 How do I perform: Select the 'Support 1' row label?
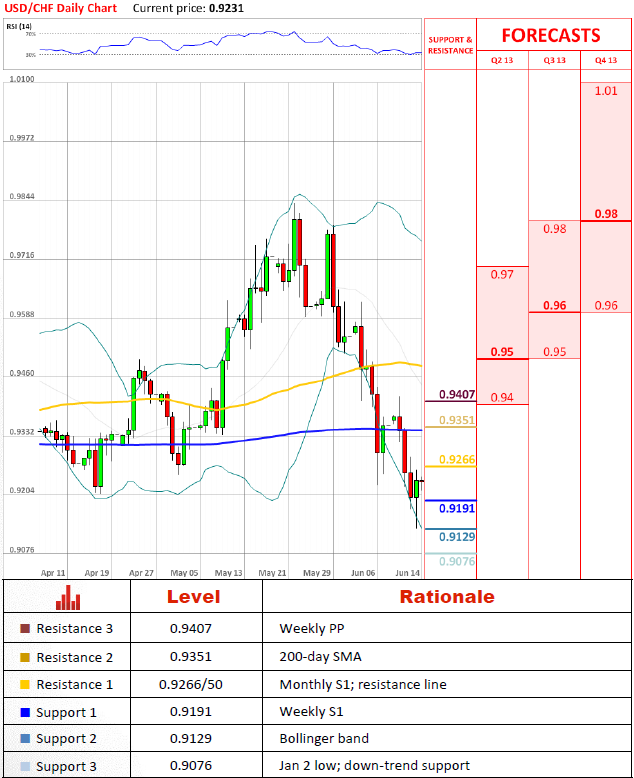pos(66,713)
